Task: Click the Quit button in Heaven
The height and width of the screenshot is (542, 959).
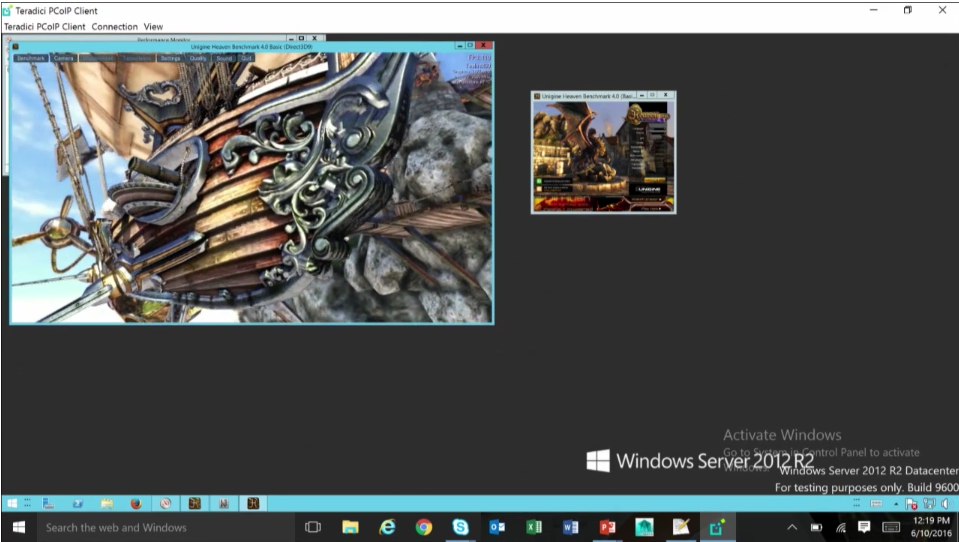Action: click(246, 58)
